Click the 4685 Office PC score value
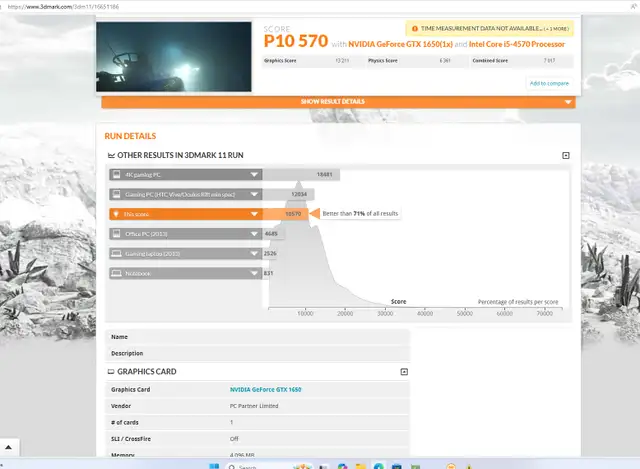This screenshot has height=469, width=640. click(271, 234)
